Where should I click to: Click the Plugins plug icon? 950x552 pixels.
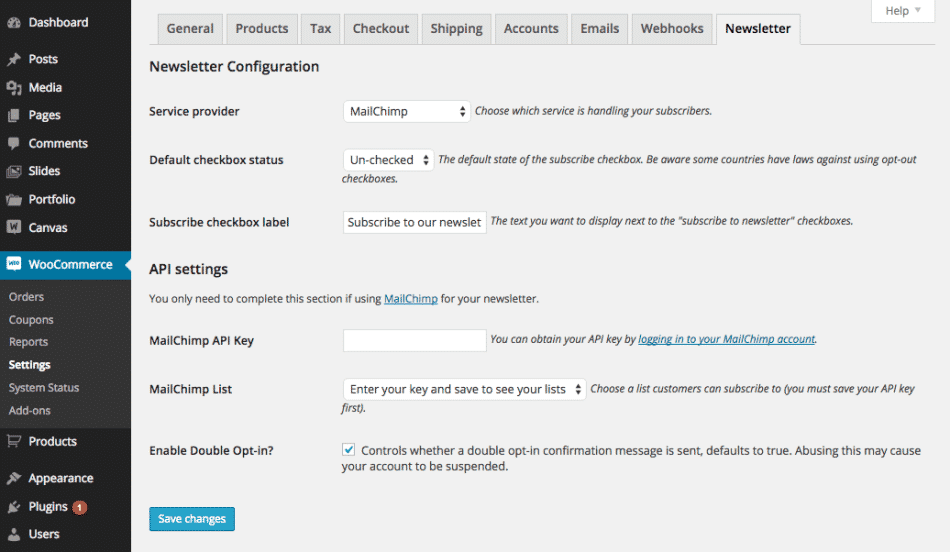14,507
